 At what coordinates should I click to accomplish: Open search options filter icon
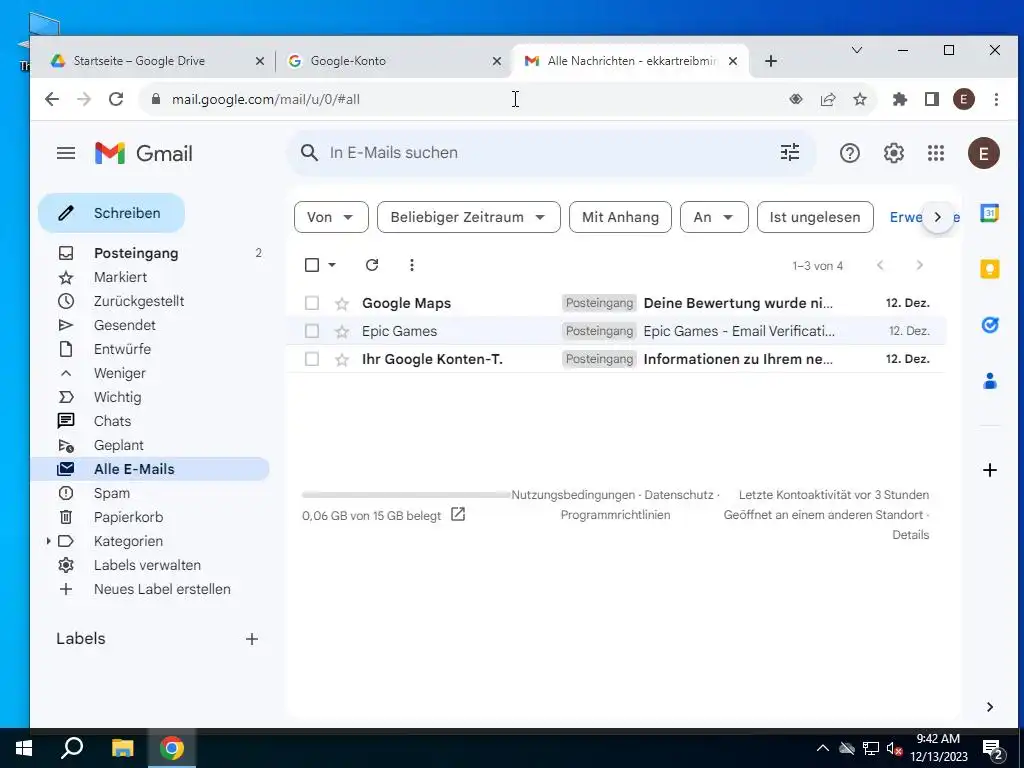[x=790, y=153]
